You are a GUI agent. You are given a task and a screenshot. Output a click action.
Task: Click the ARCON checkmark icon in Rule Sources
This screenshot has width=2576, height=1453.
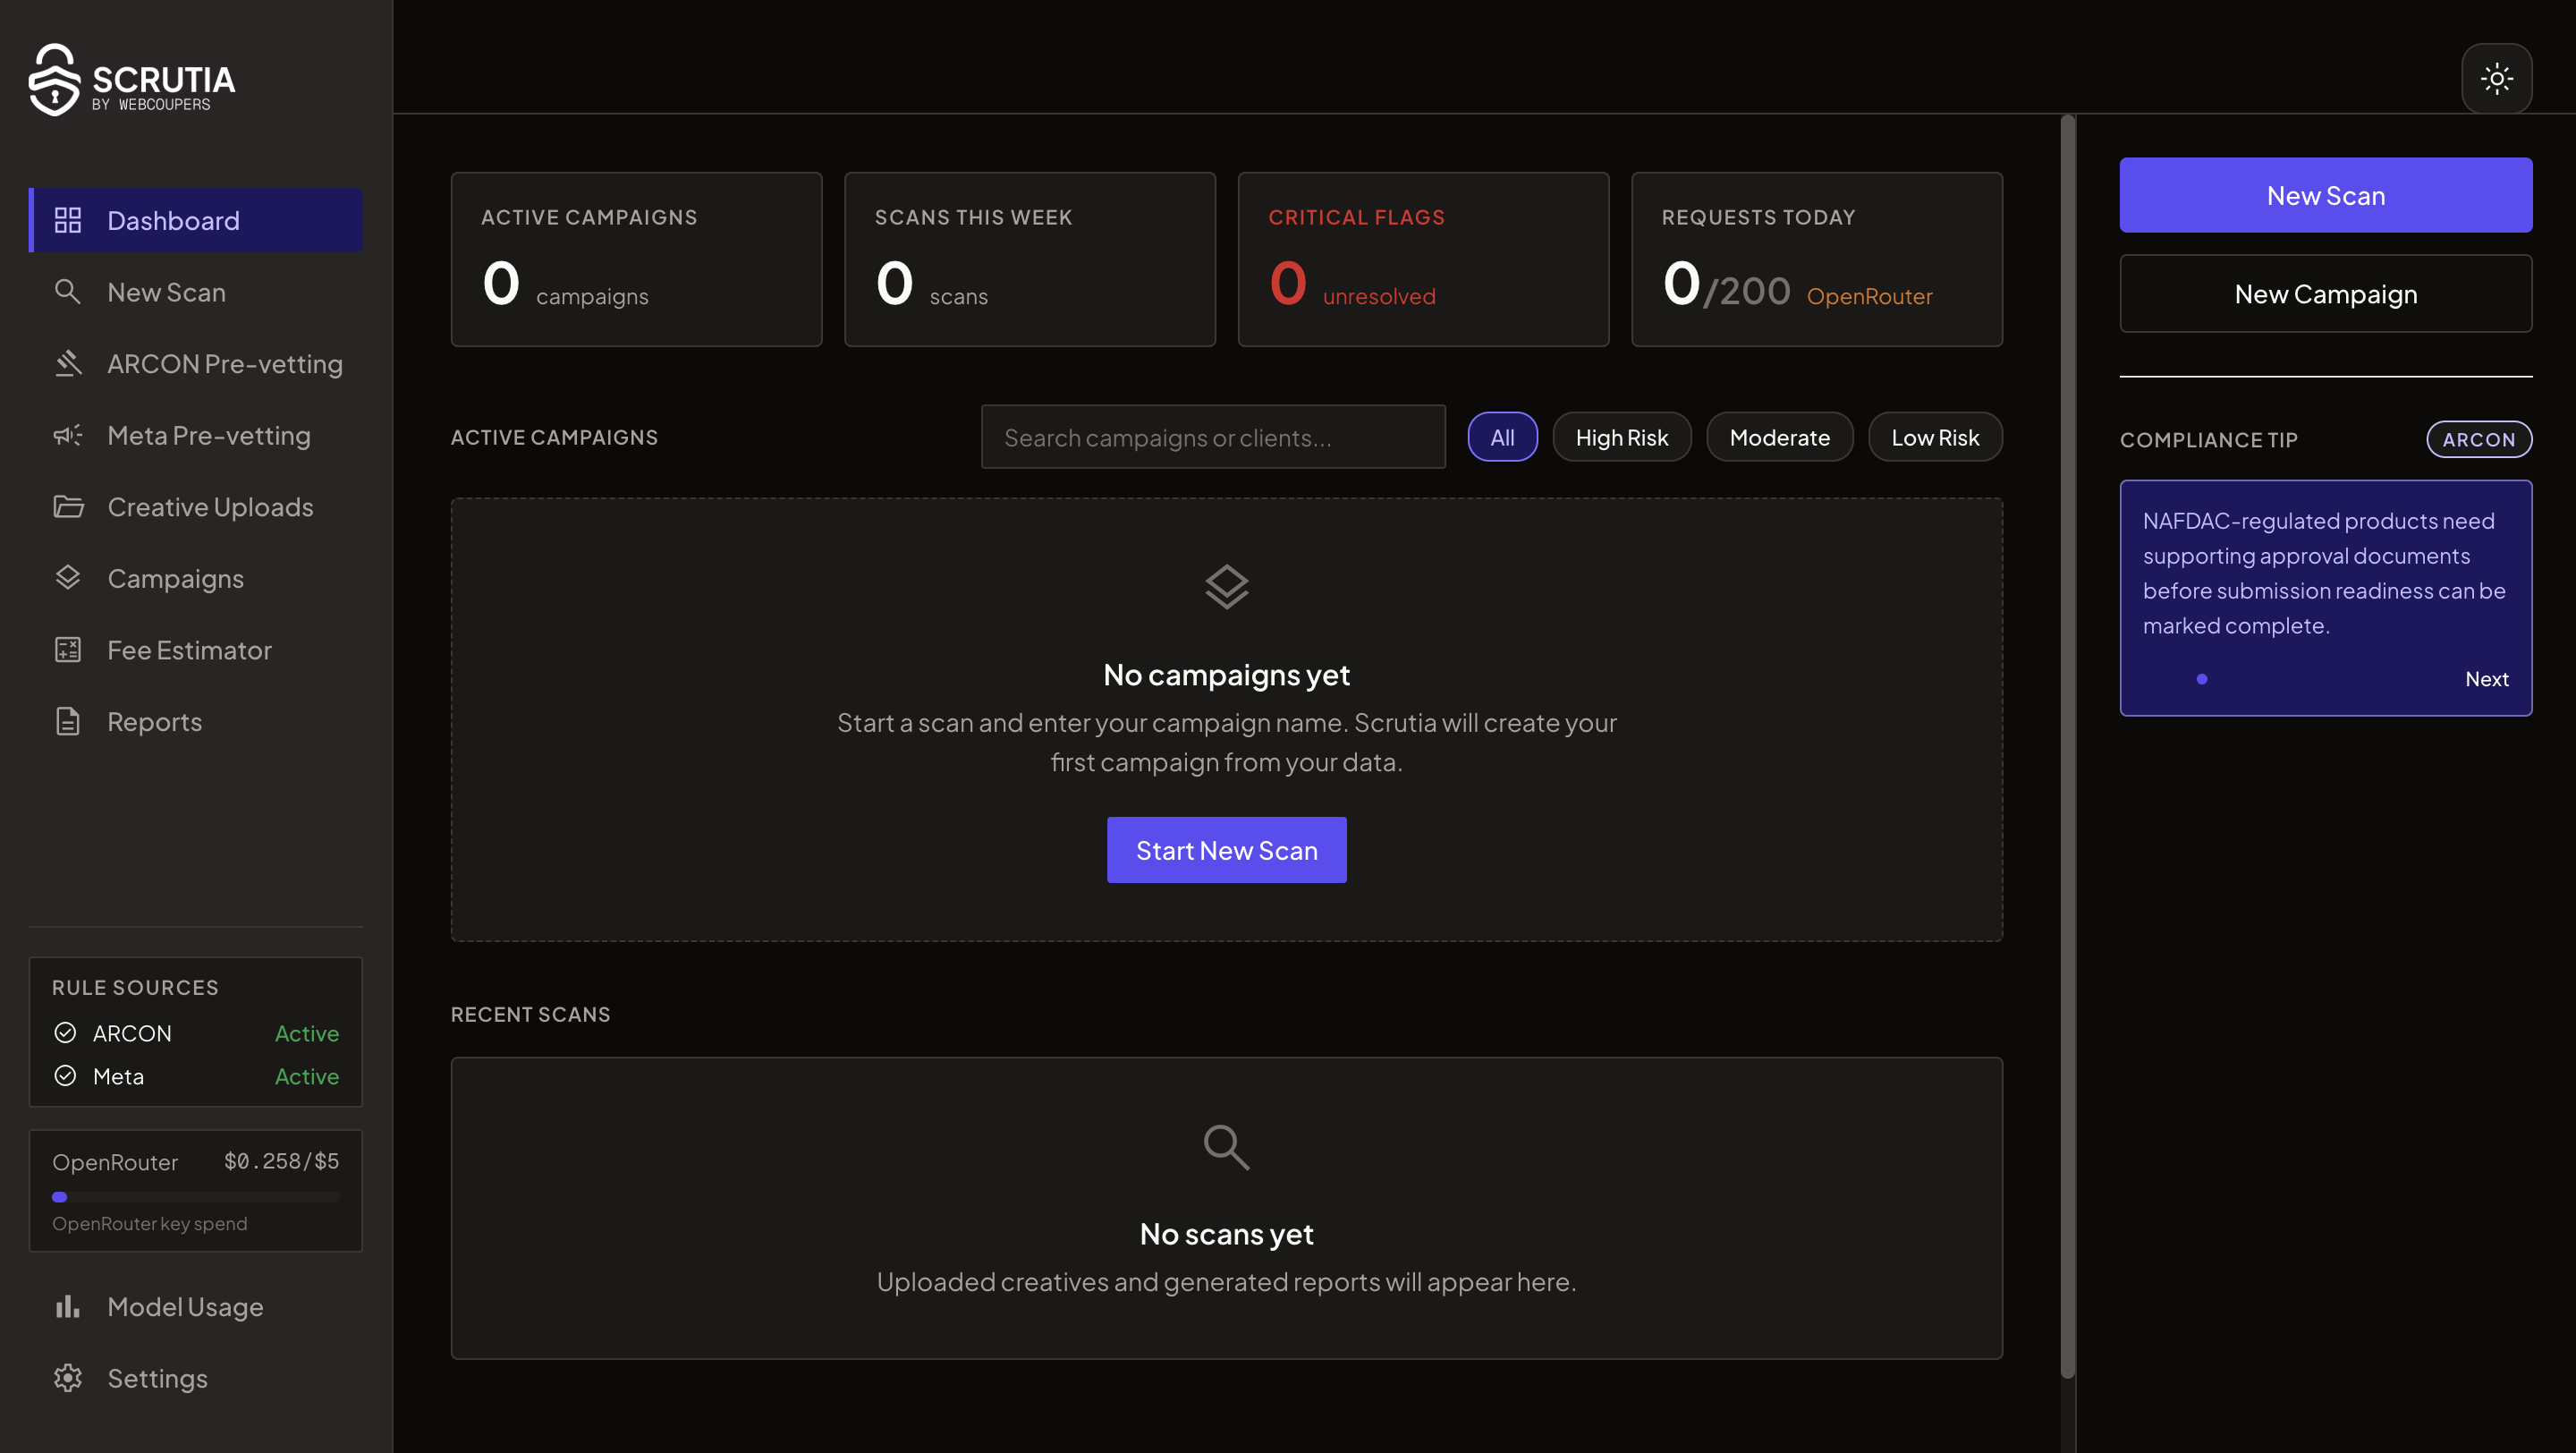pos(66,1033)
